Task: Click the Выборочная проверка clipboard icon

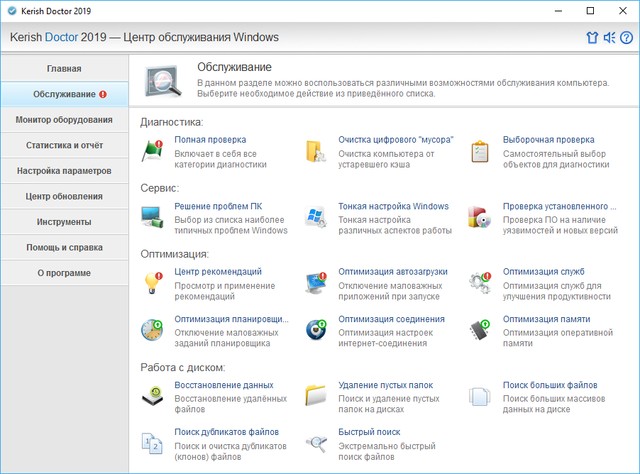Action: point(481,151)
